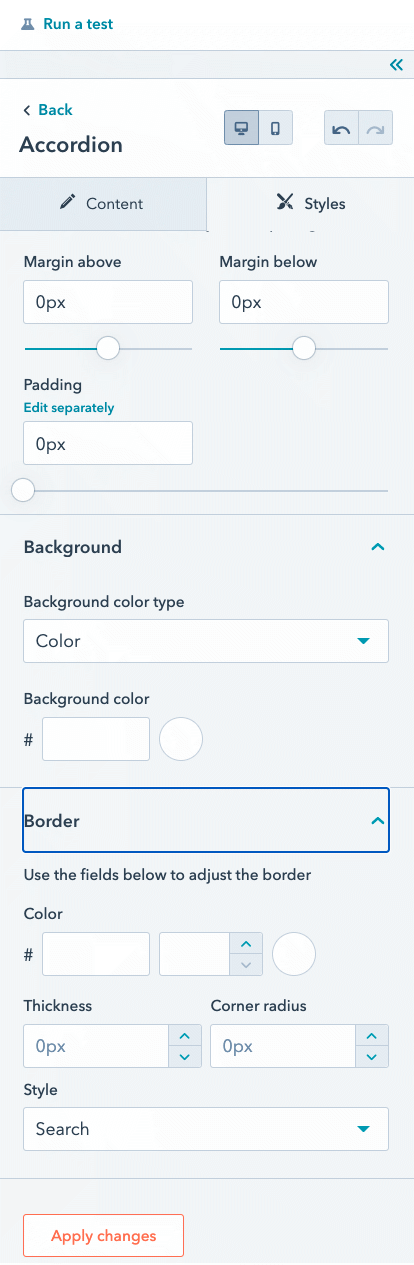Click the Run a test flask icon
Viewport: 414px width, 1265px height.
point(27,24)
